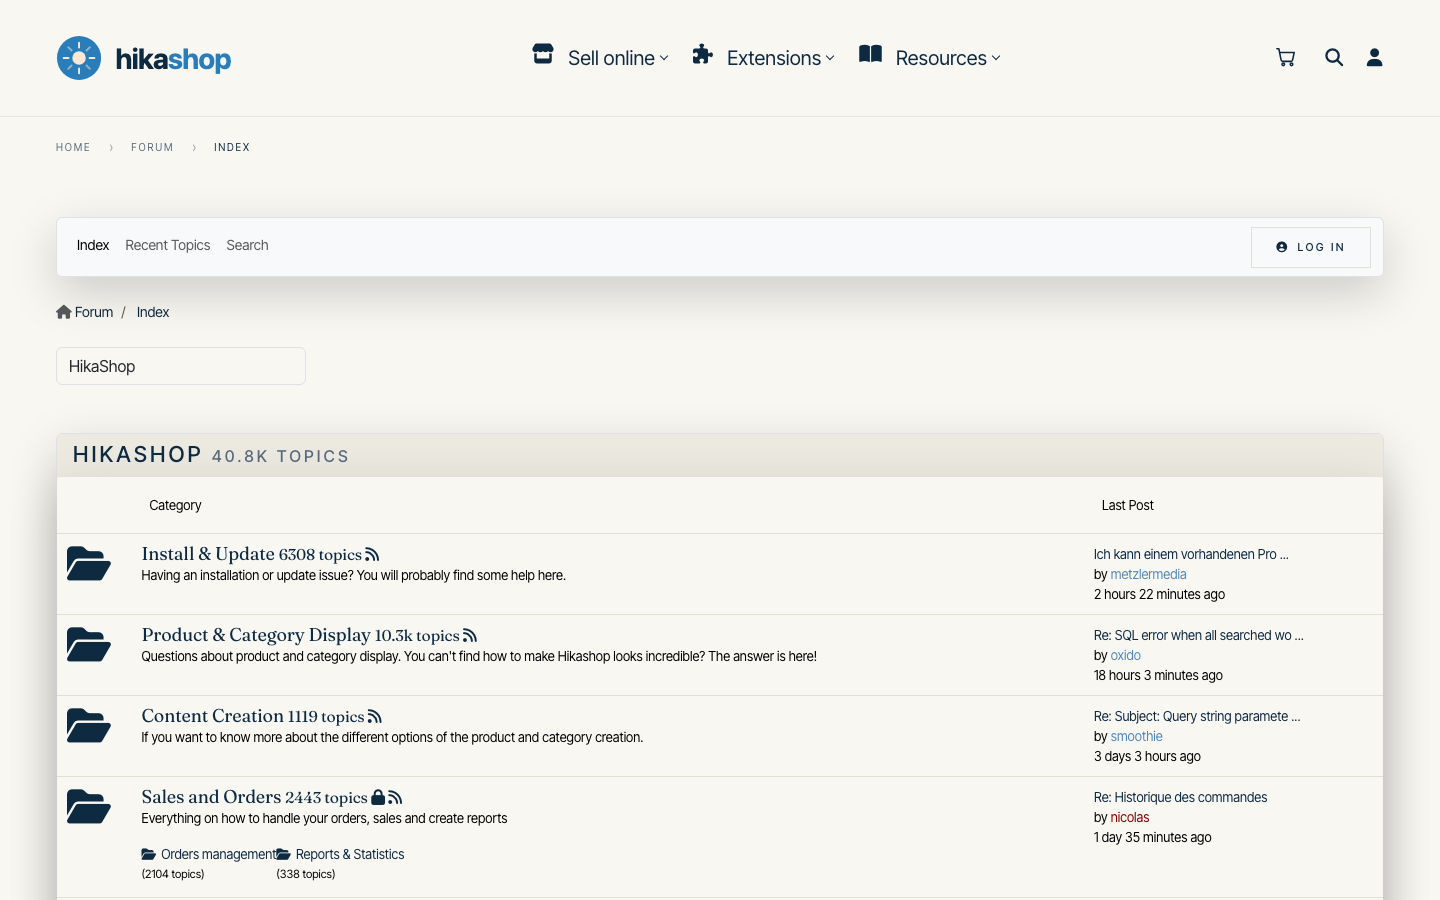
Task: Open RSS feed for Product & Category Display
Action: click(x=470, y=636)
